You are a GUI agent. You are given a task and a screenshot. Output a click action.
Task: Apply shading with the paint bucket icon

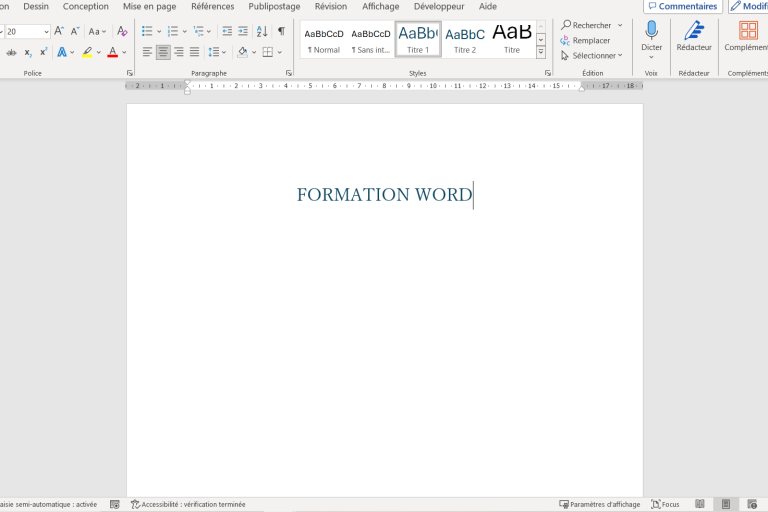tap(242, 52)
